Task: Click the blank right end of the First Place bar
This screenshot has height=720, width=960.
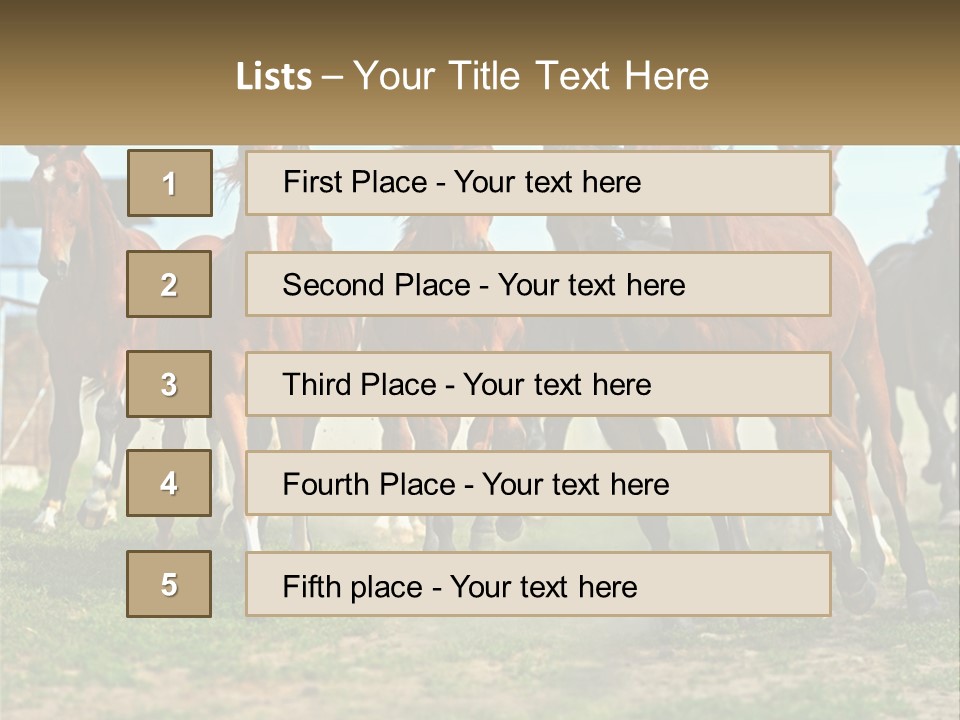Action: [760, 182]
